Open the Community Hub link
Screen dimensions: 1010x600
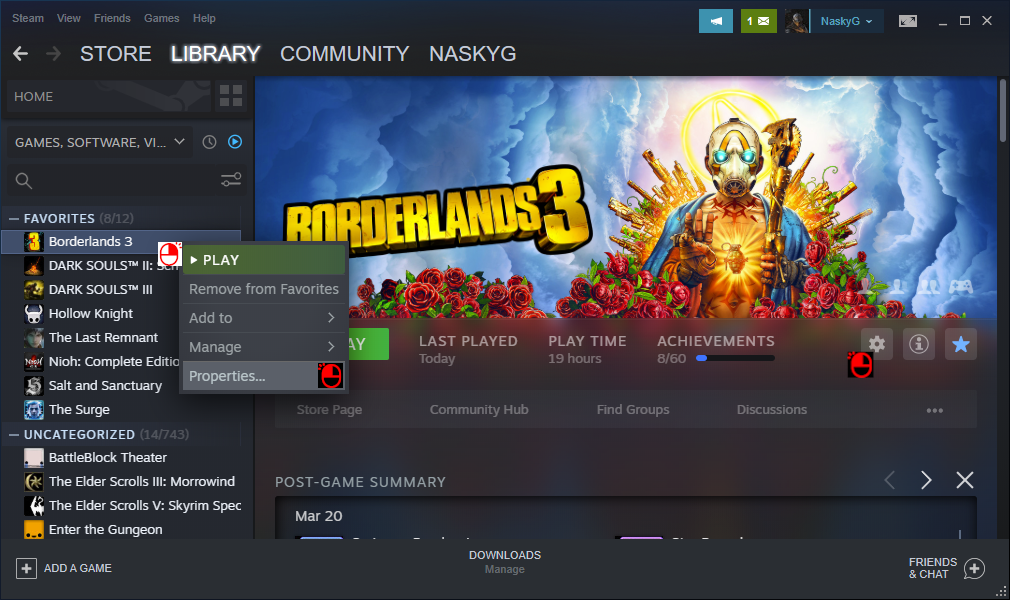click(479, 410)
